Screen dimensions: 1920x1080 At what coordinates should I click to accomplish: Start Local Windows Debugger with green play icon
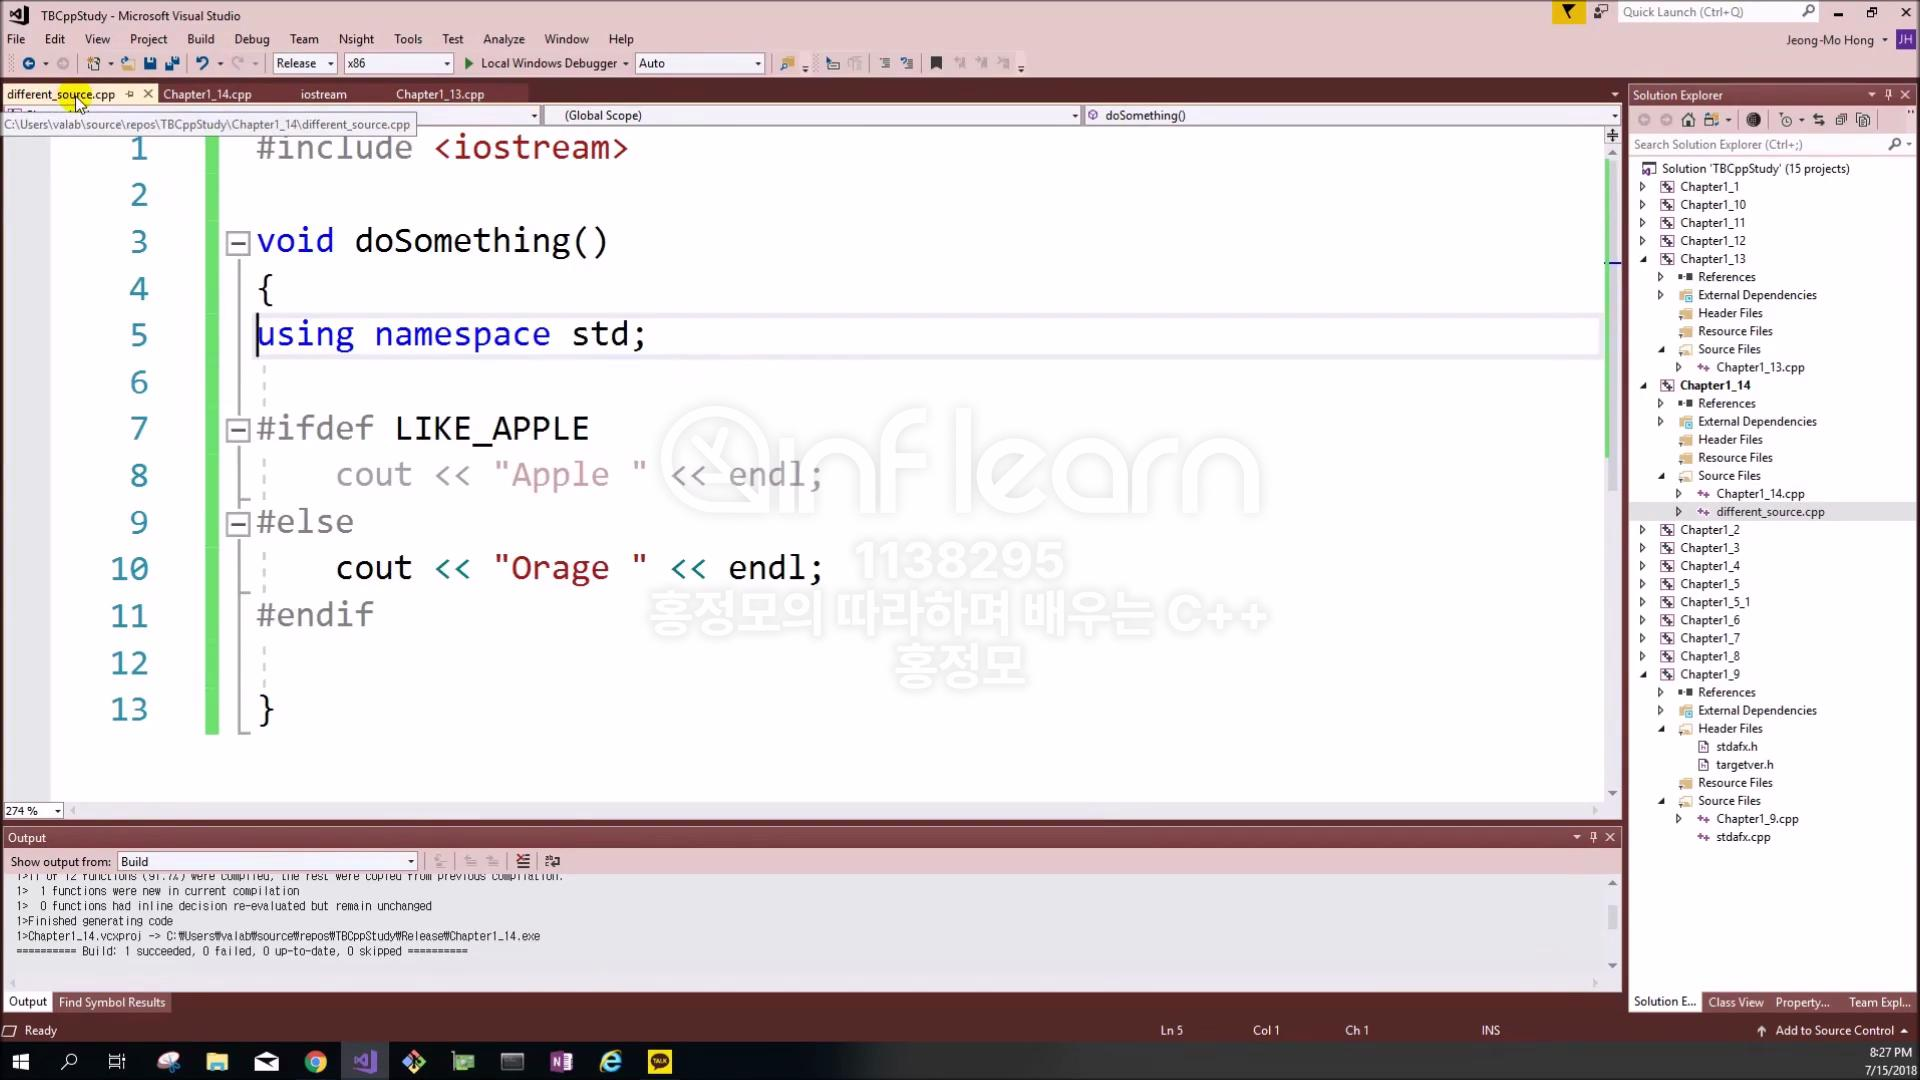[x=469, y=63]
